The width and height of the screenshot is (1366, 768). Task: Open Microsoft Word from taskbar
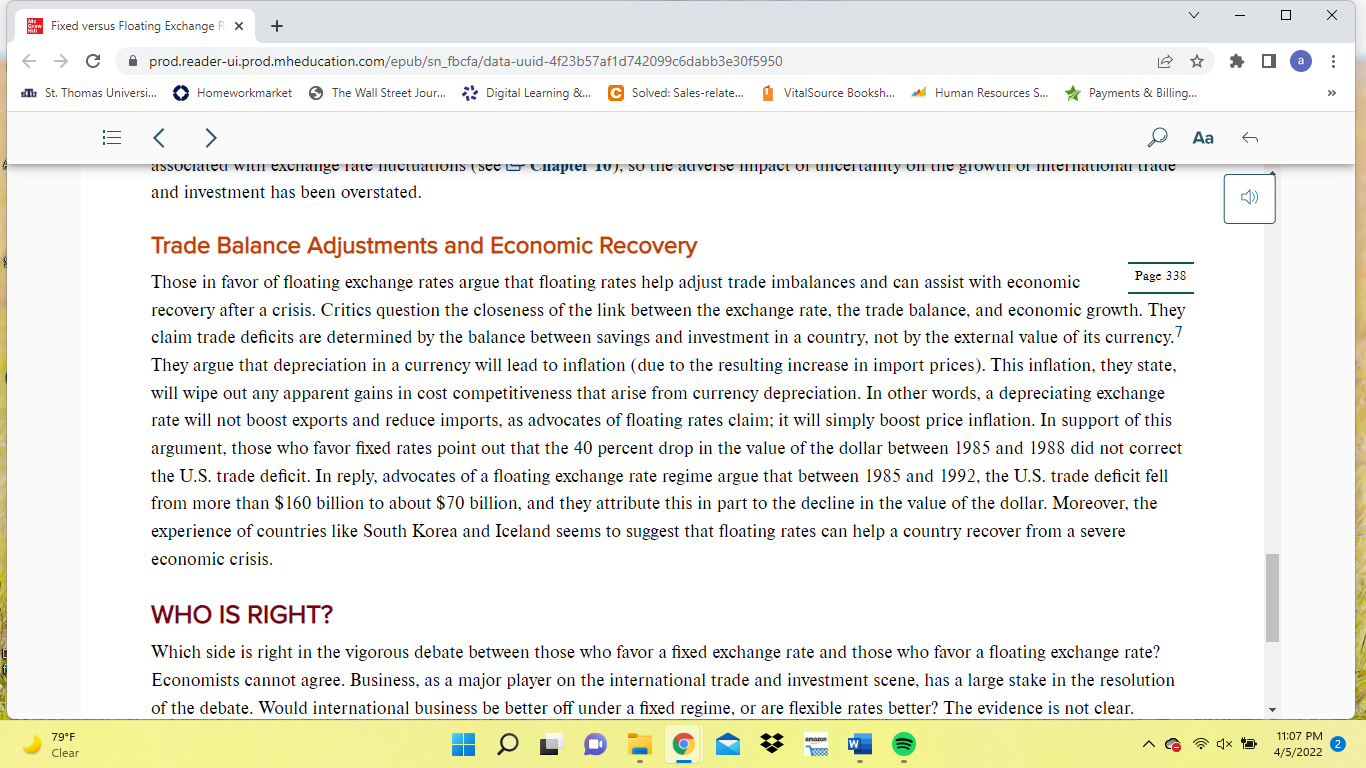(x=859, y=744)
